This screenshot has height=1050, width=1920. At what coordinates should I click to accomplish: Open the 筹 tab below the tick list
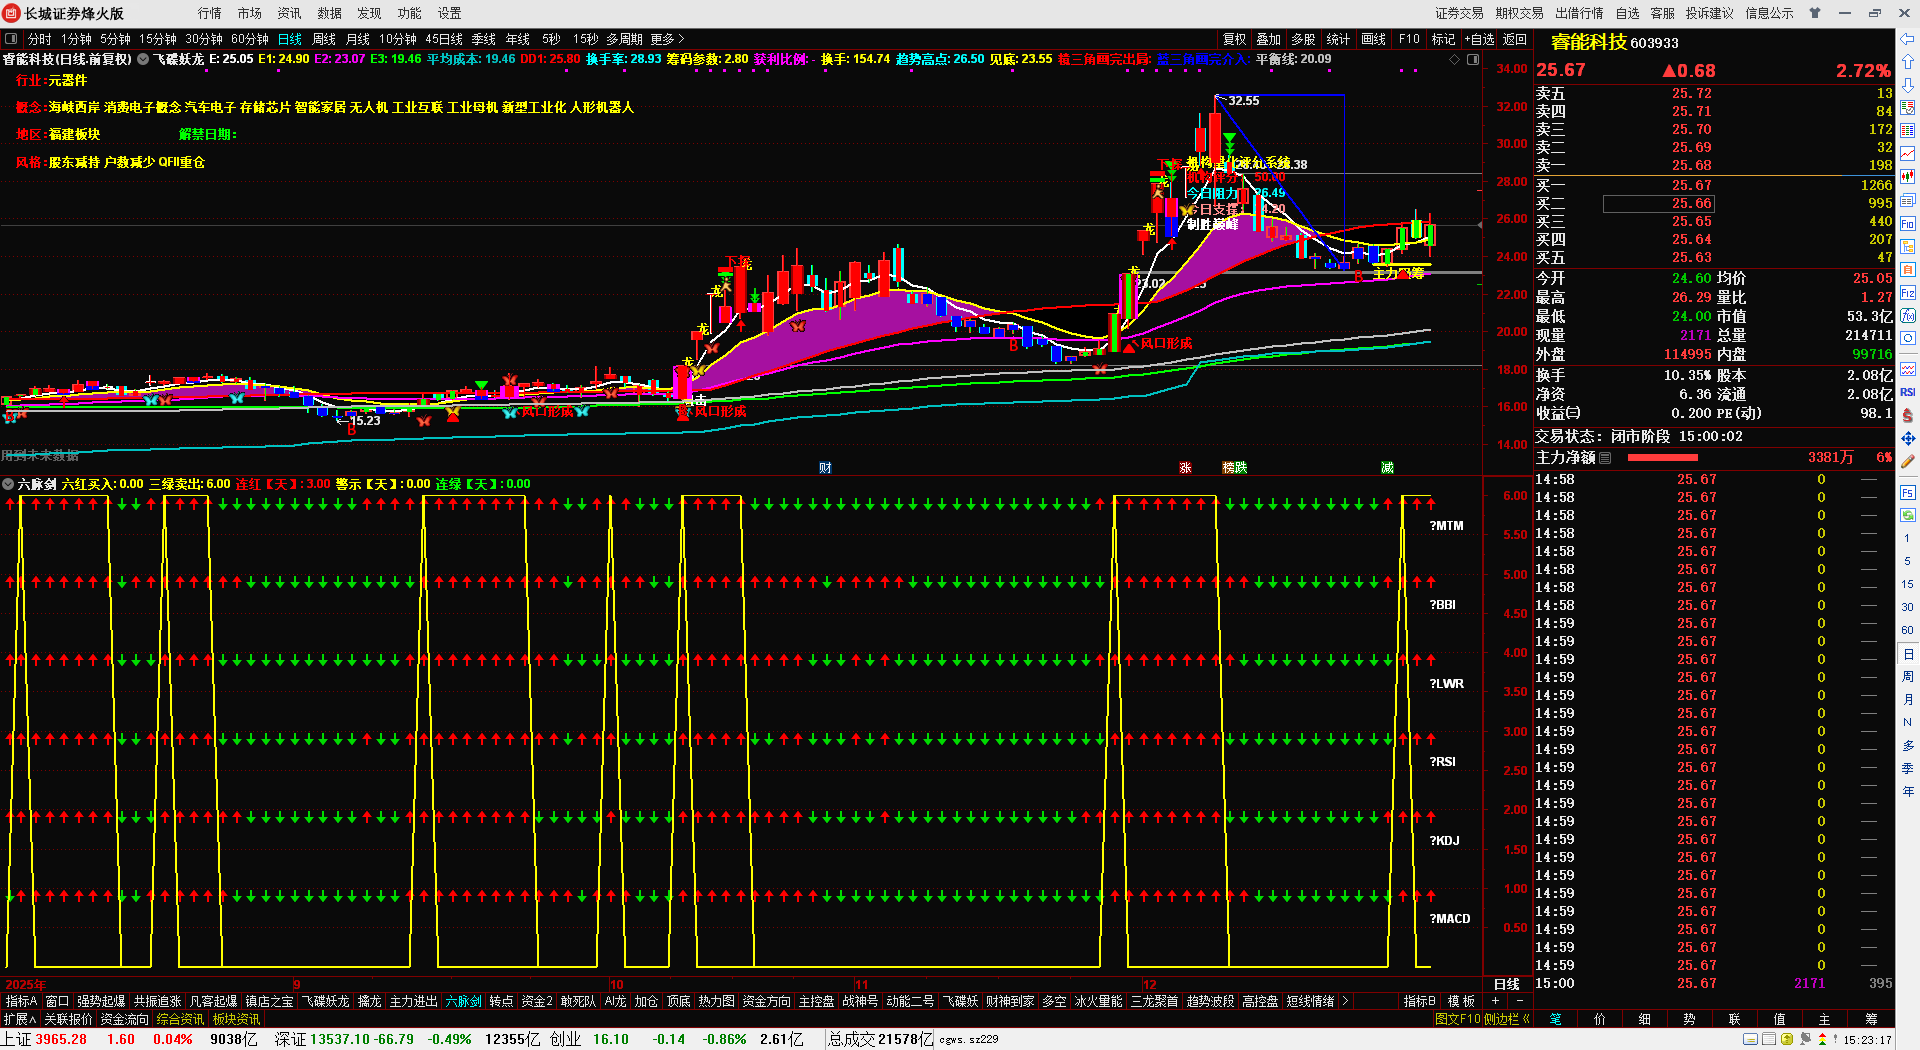1871,1019
